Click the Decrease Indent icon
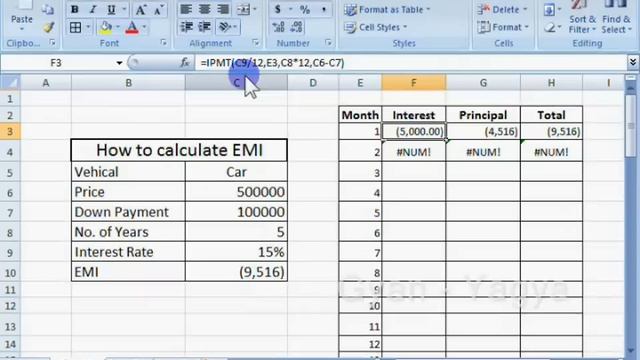The height and width of the screenshot is (360, 640). (187, 27)
